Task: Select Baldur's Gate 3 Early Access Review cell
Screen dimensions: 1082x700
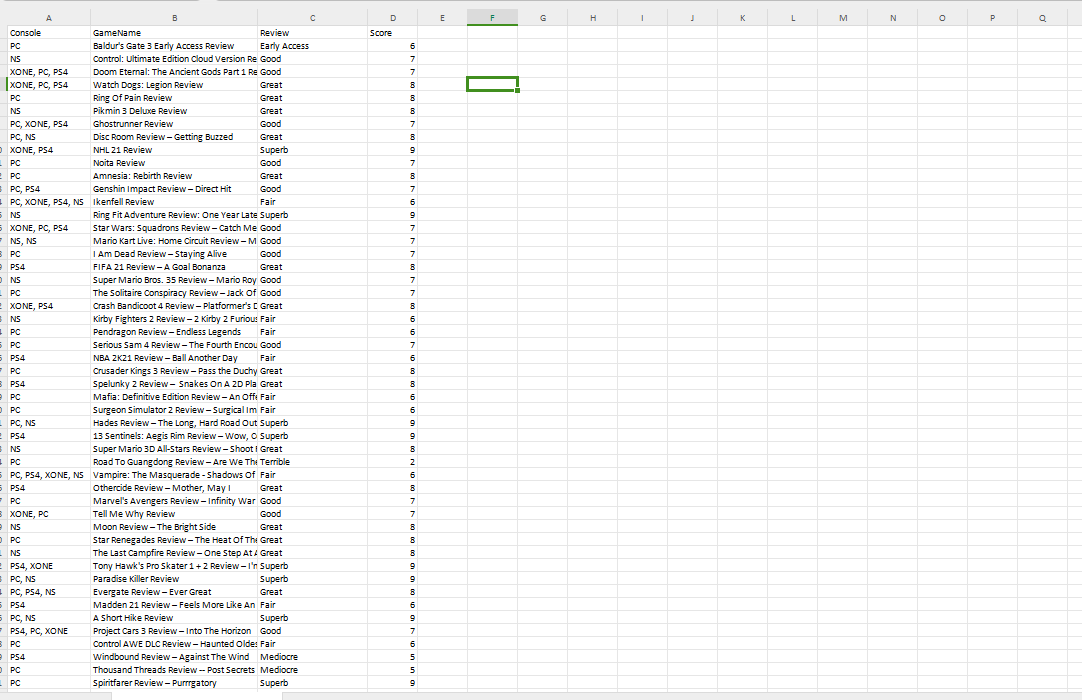Action: 174,46
